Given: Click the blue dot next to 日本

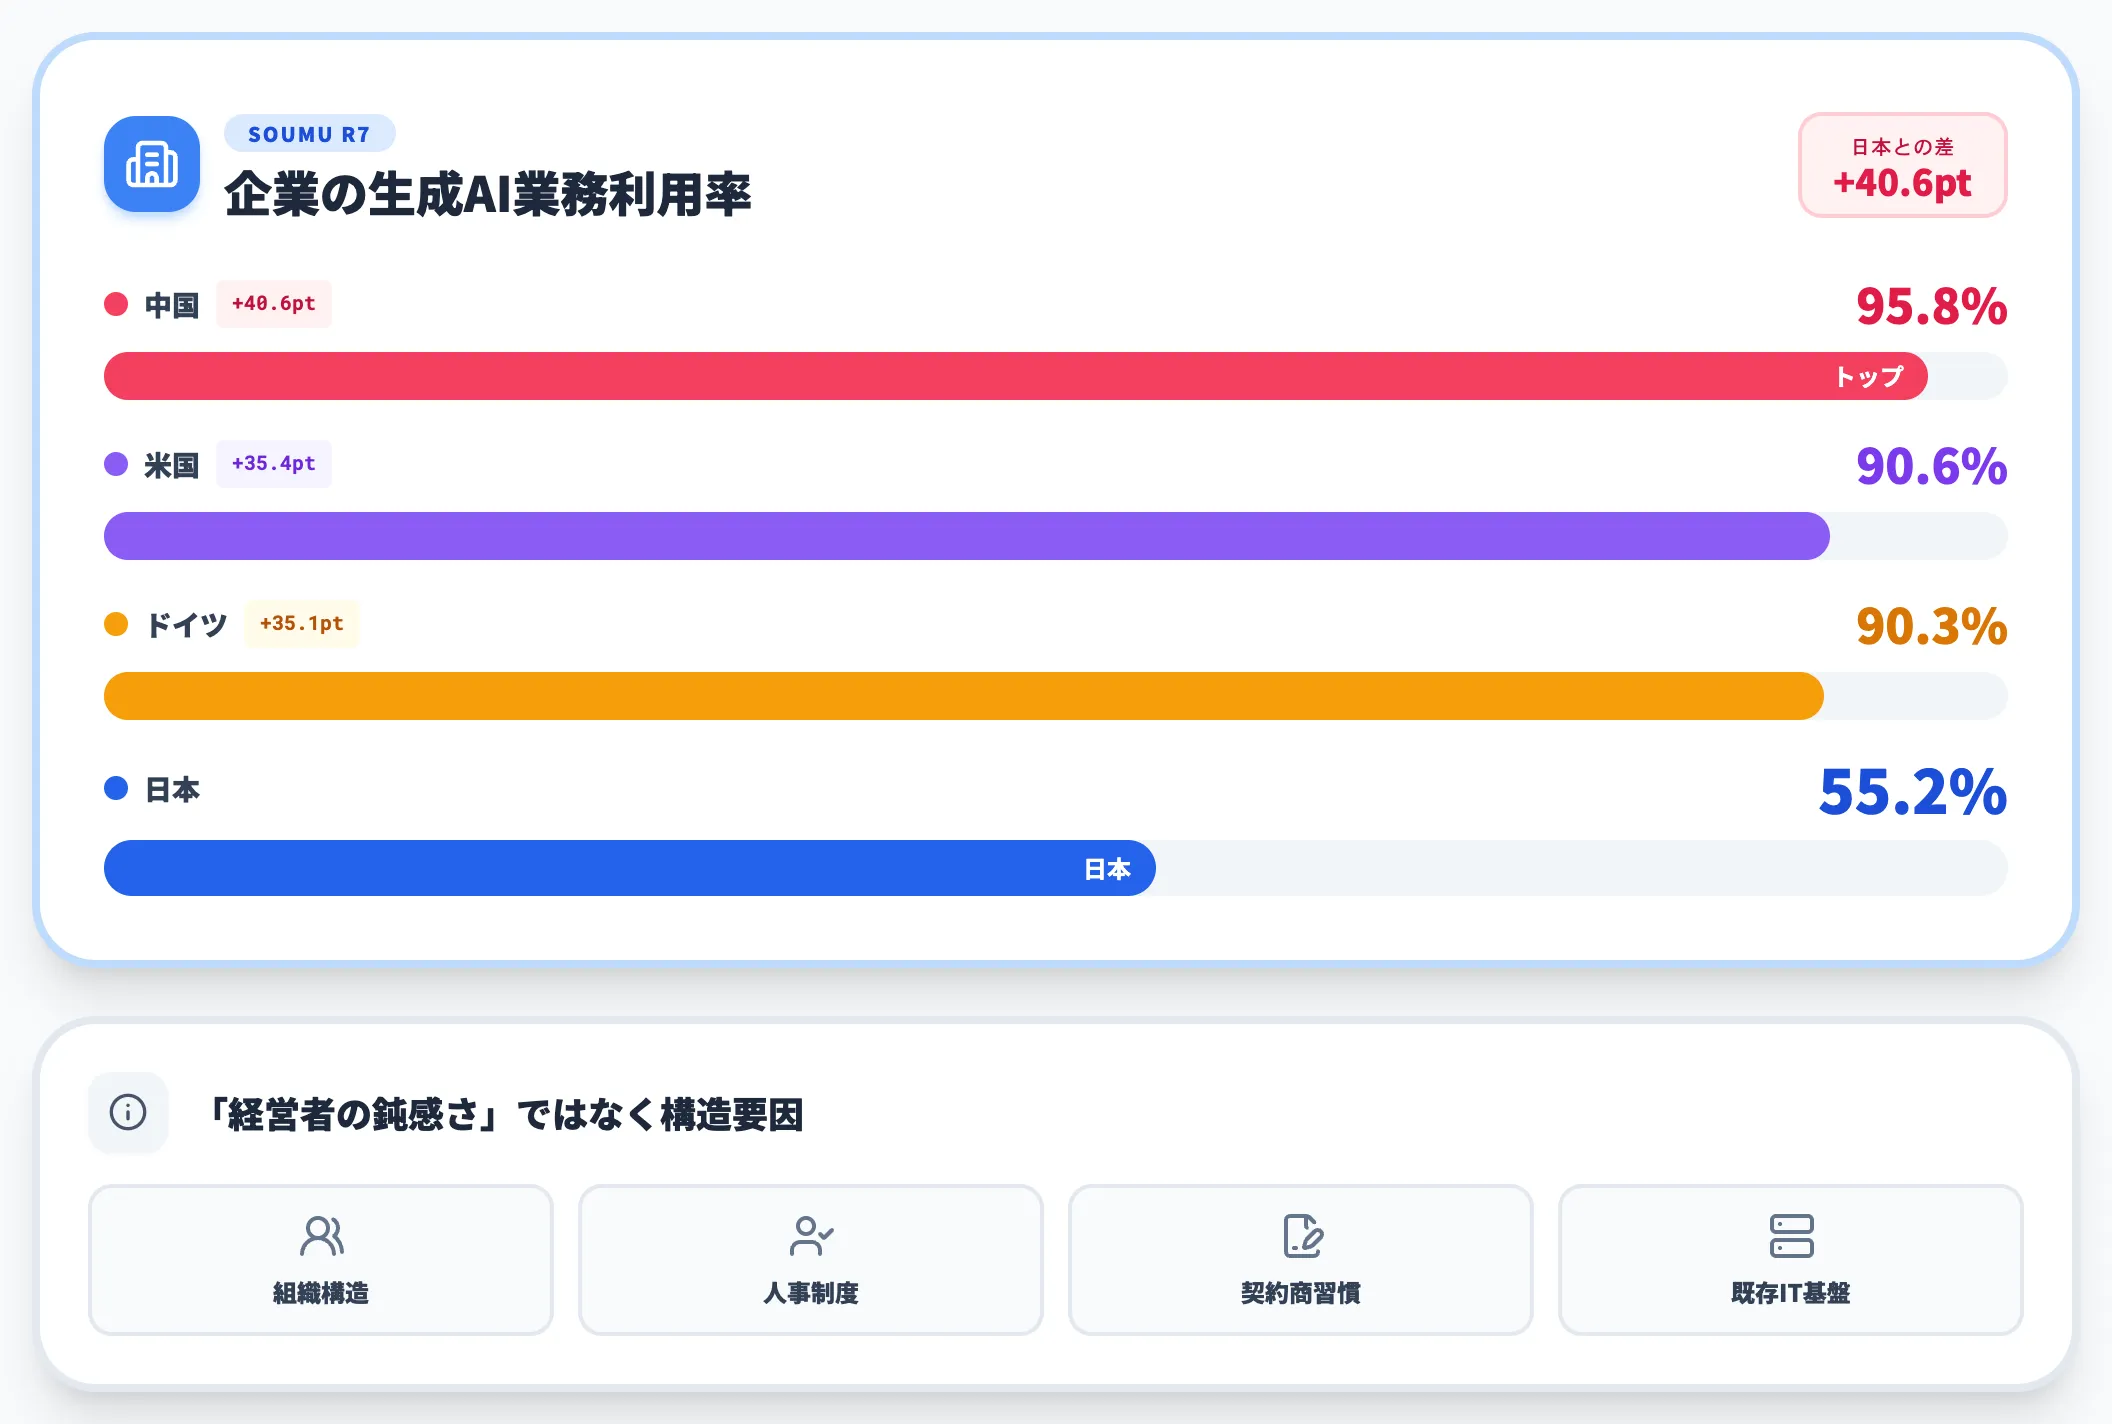Looking at the screenshot, I should 116,788.
